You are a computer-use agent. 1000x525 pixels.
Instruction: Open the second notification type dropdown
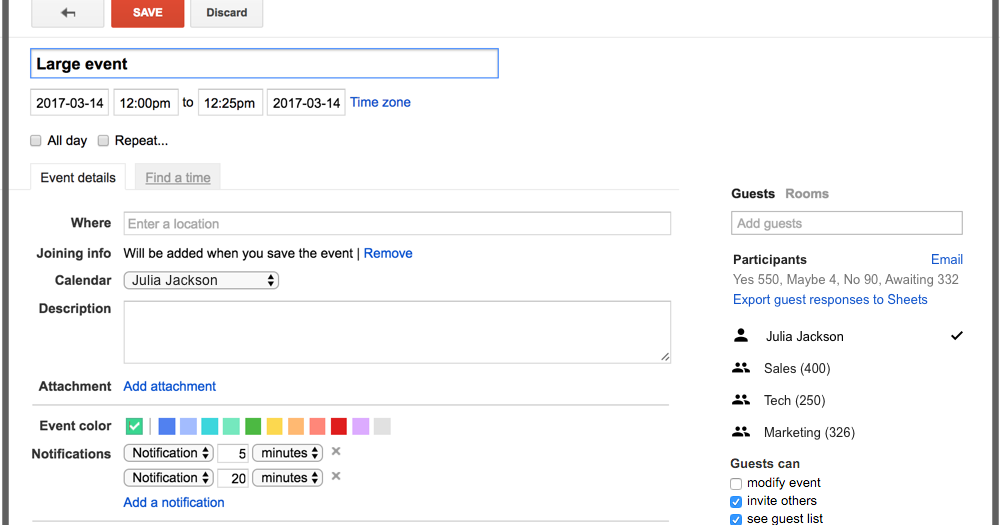[168, 478]
